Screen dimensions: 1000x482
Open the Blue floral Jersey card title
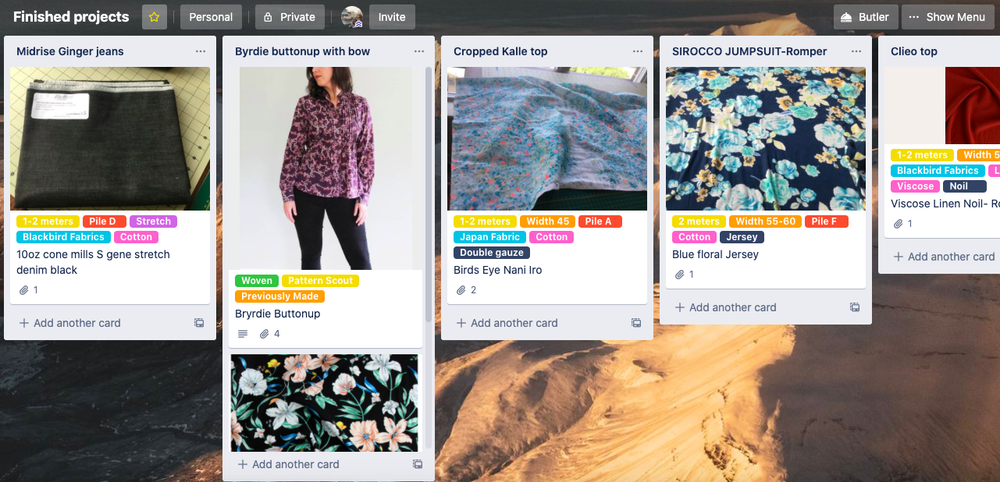(x=715, y=254)
